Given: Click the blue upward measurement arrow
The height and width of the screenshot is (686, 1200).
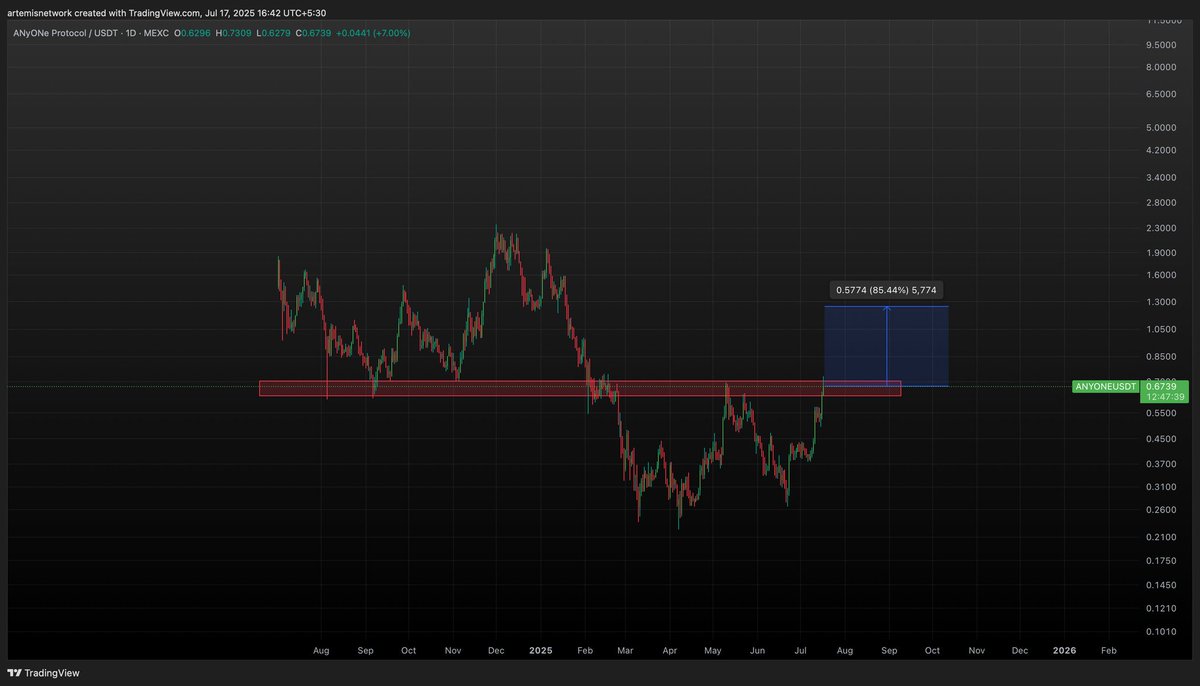Looking at the screenshot, I should click(x=887, y=345).
